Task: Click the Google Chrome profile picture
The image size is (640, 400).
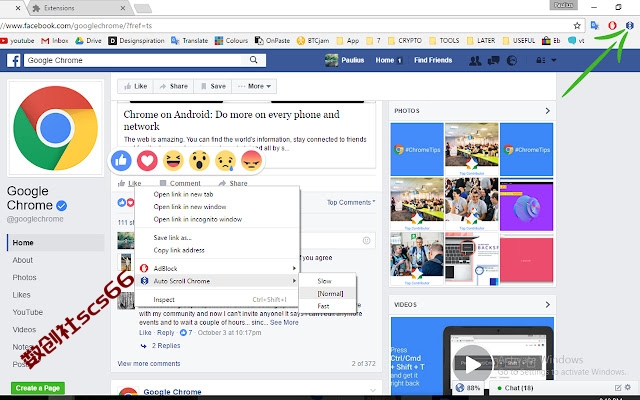Action: tap(56, 128)
